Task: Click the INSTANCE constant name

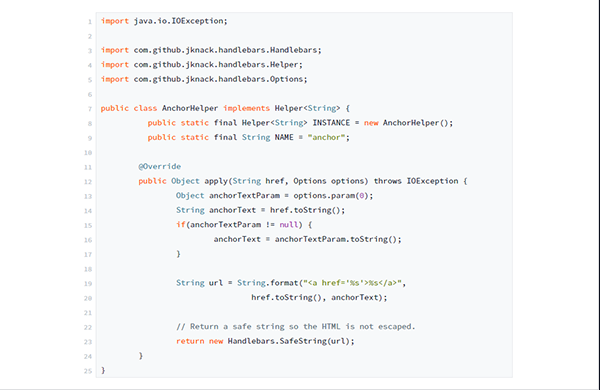Action: pos(331,123)
